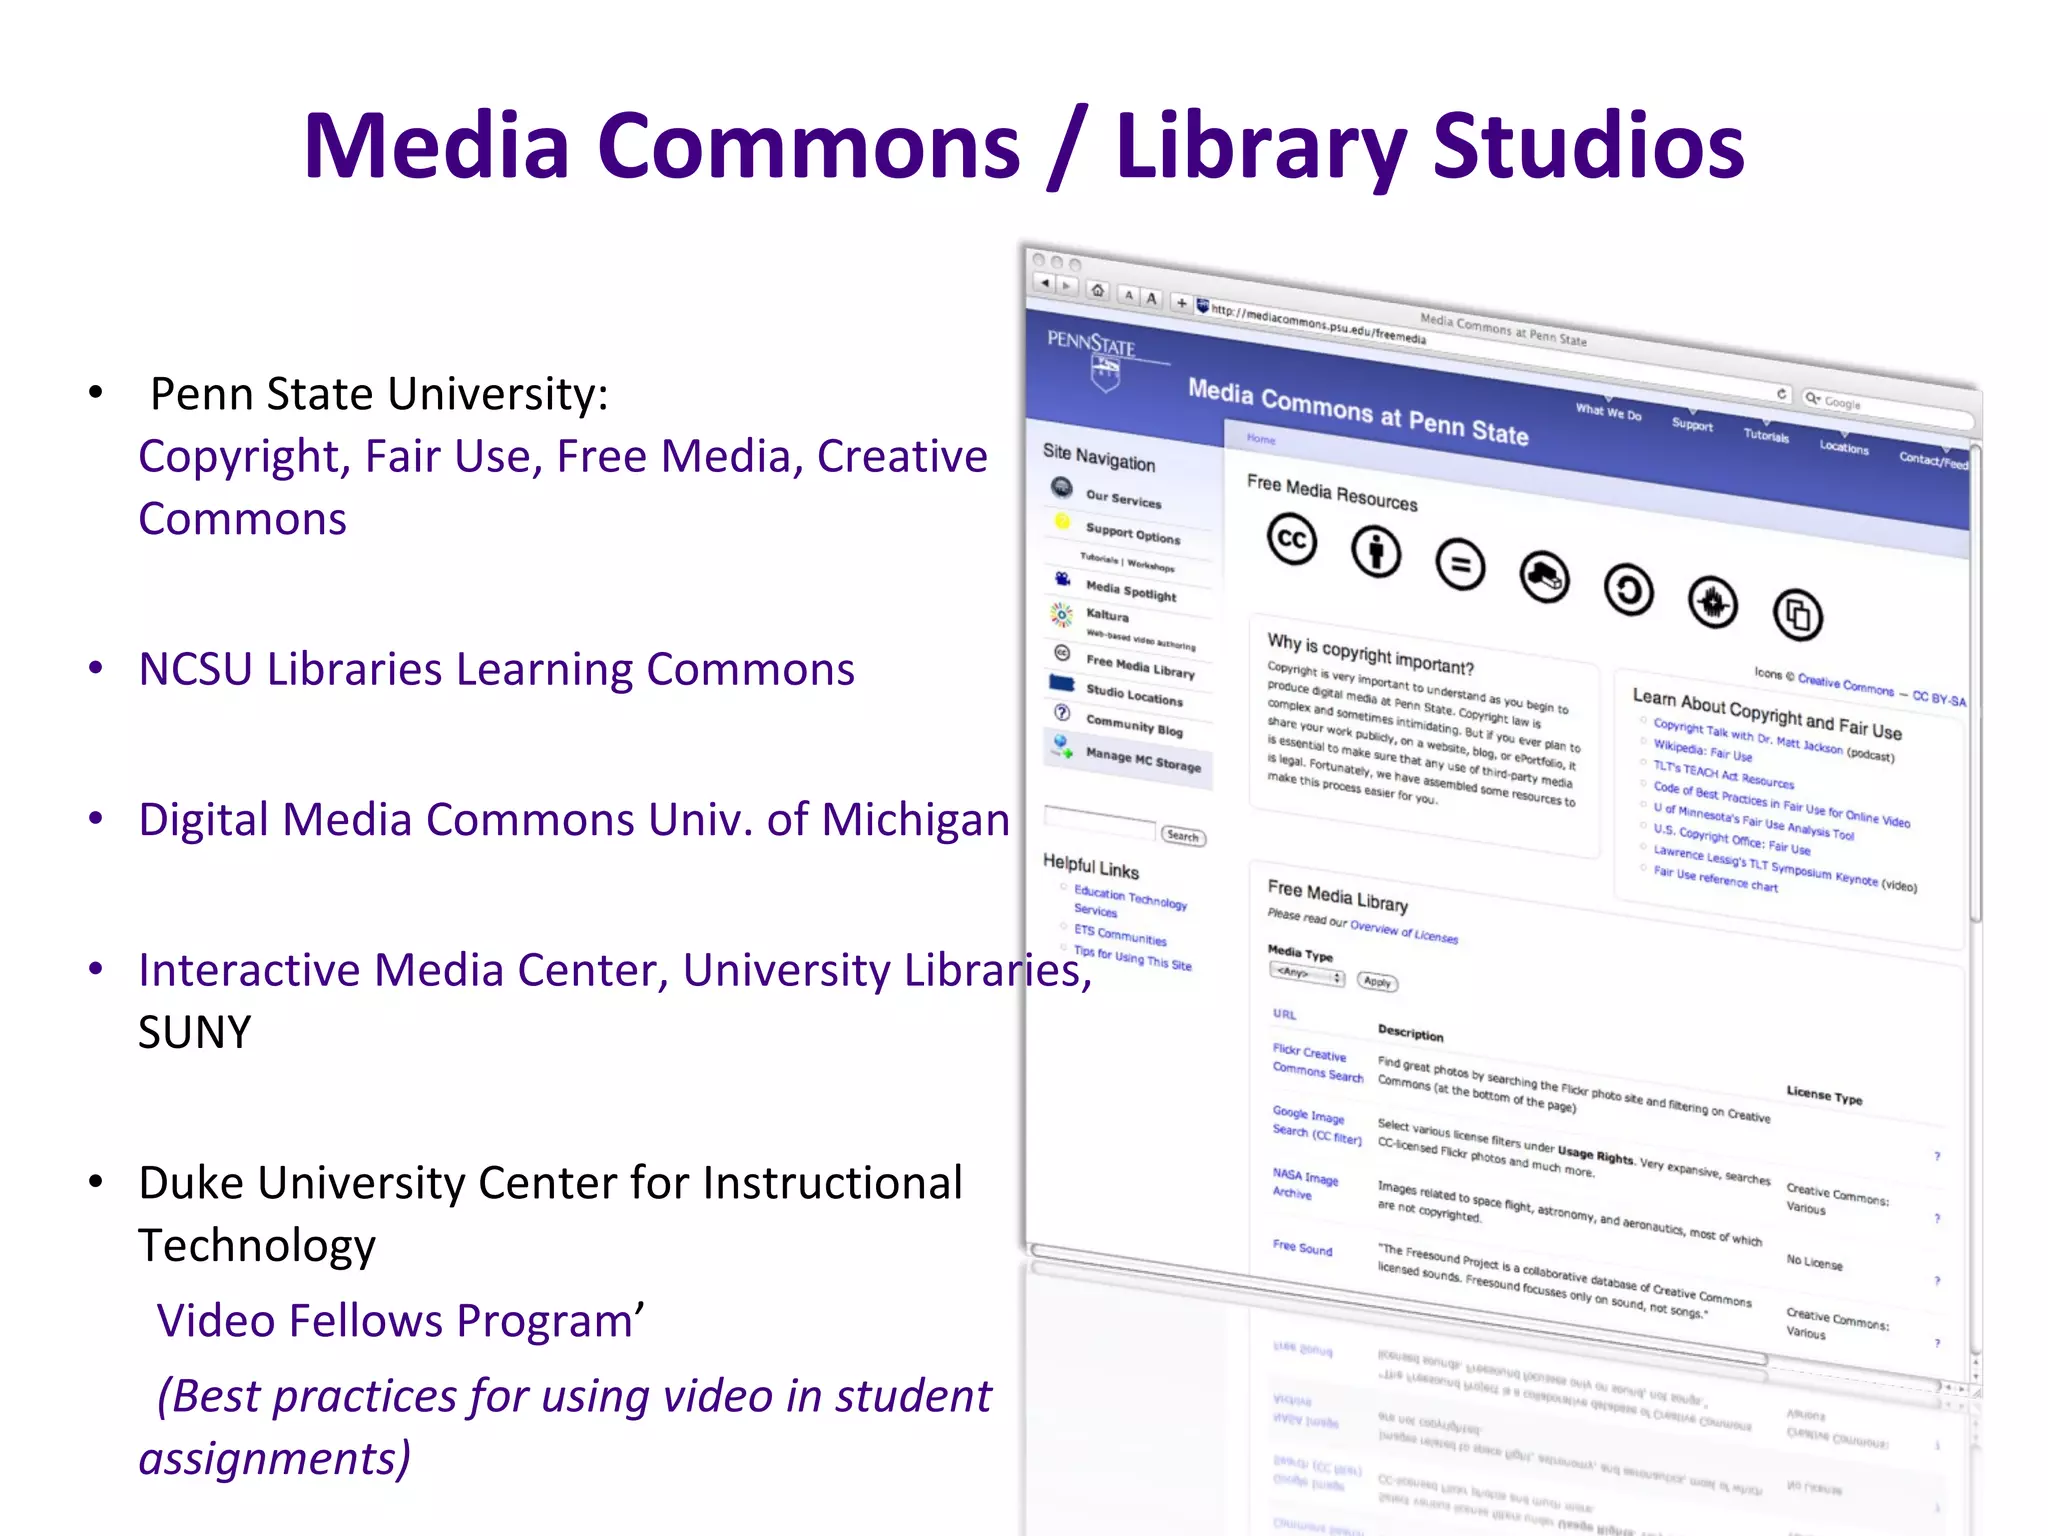Open Google Image Search CC filter link

pyautogui.click(x=1316, y=1125)
